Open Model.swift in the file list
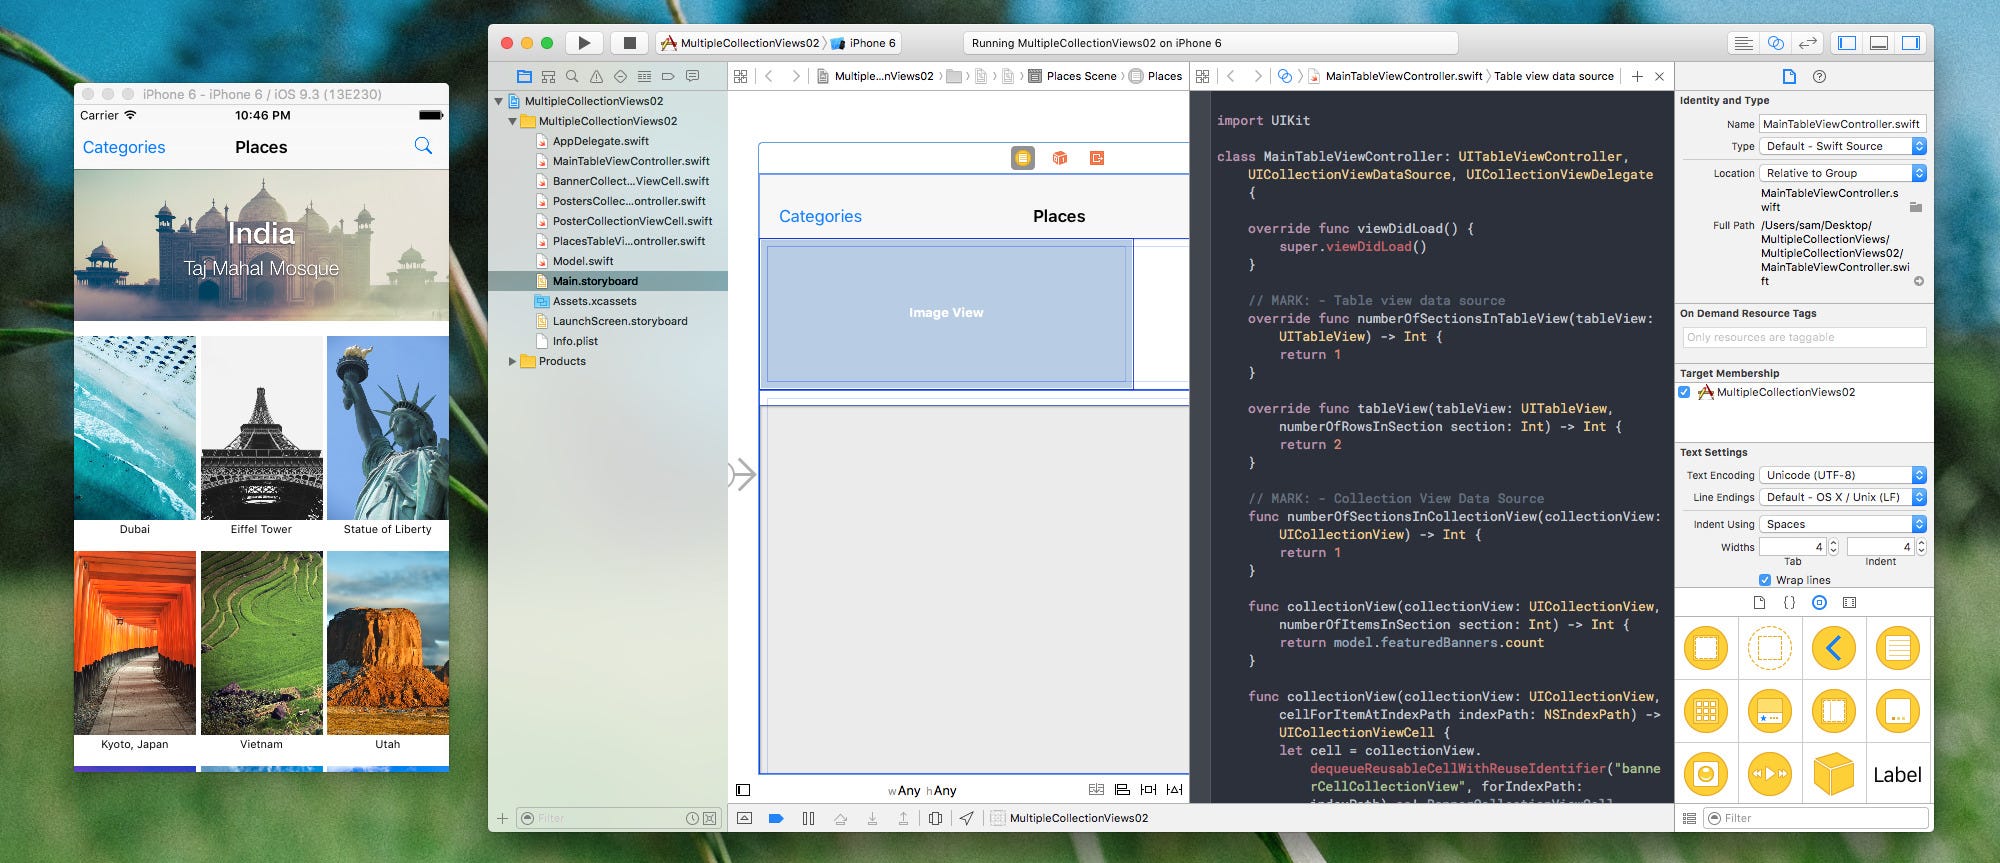 (583, 261)
